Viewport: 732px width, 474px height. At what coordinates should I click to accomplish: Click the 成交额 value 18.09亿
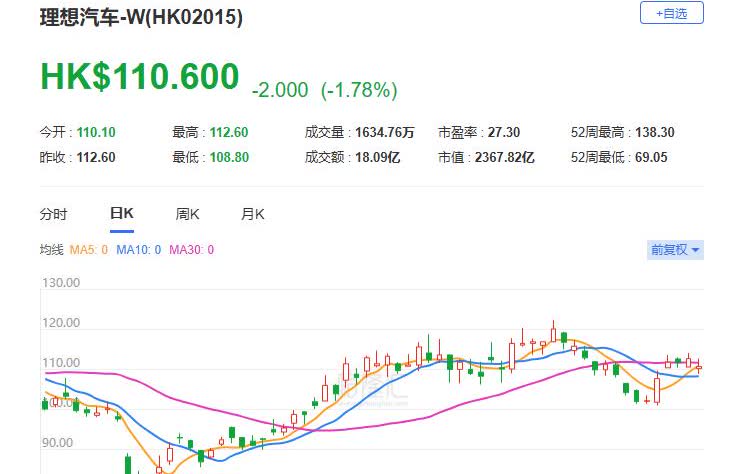pos(378,157)
